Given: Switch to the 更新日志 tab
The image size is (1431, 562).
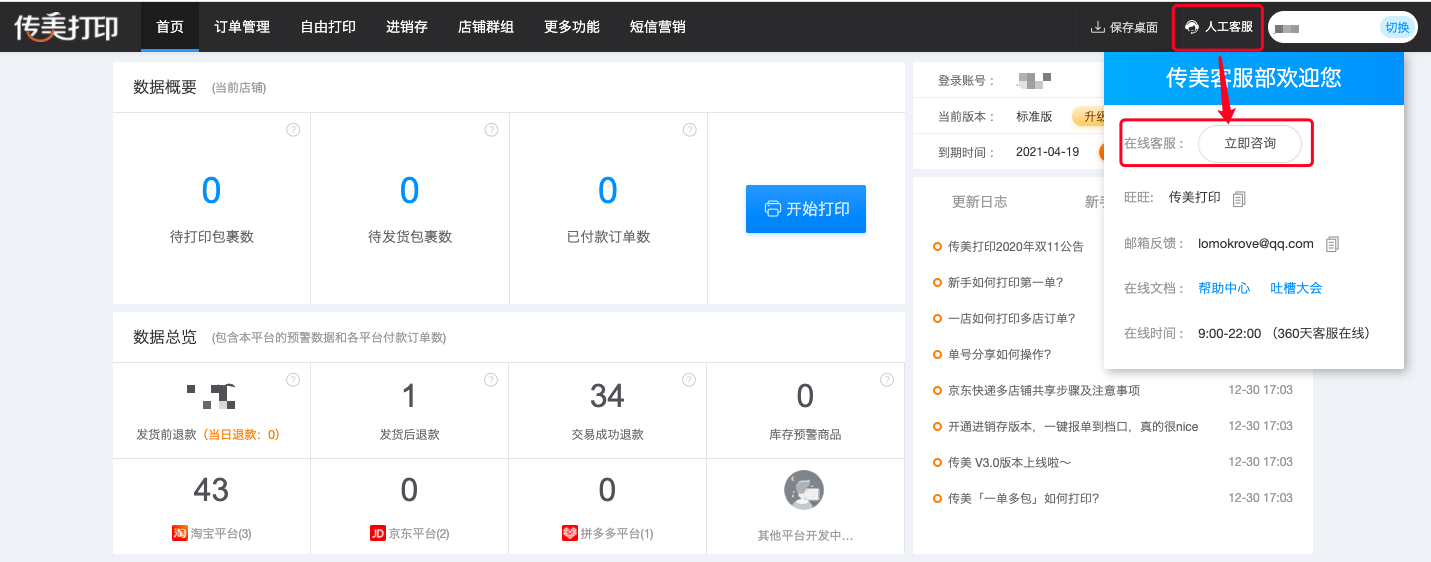Looking at the screenshot, I should [980, 202].
